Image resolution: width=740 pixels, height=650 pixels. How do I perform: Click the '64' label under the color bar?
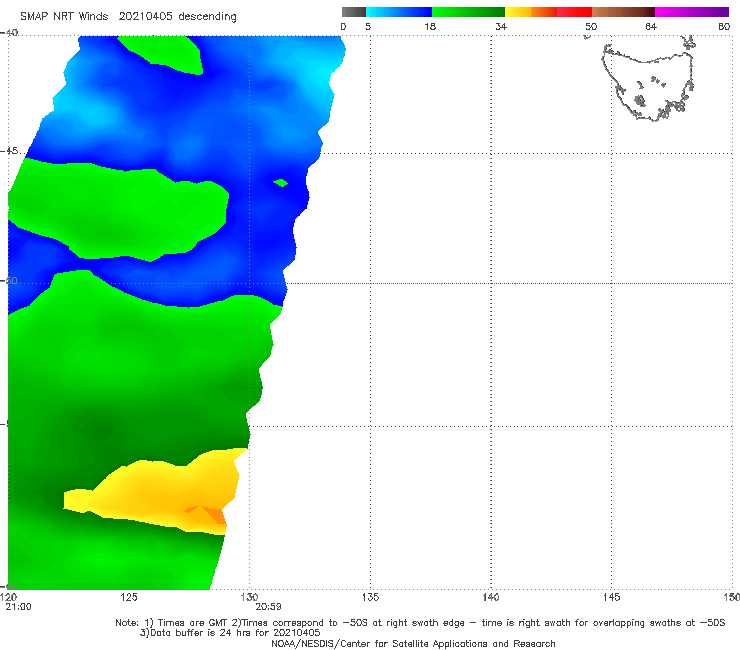click(651, 27)
